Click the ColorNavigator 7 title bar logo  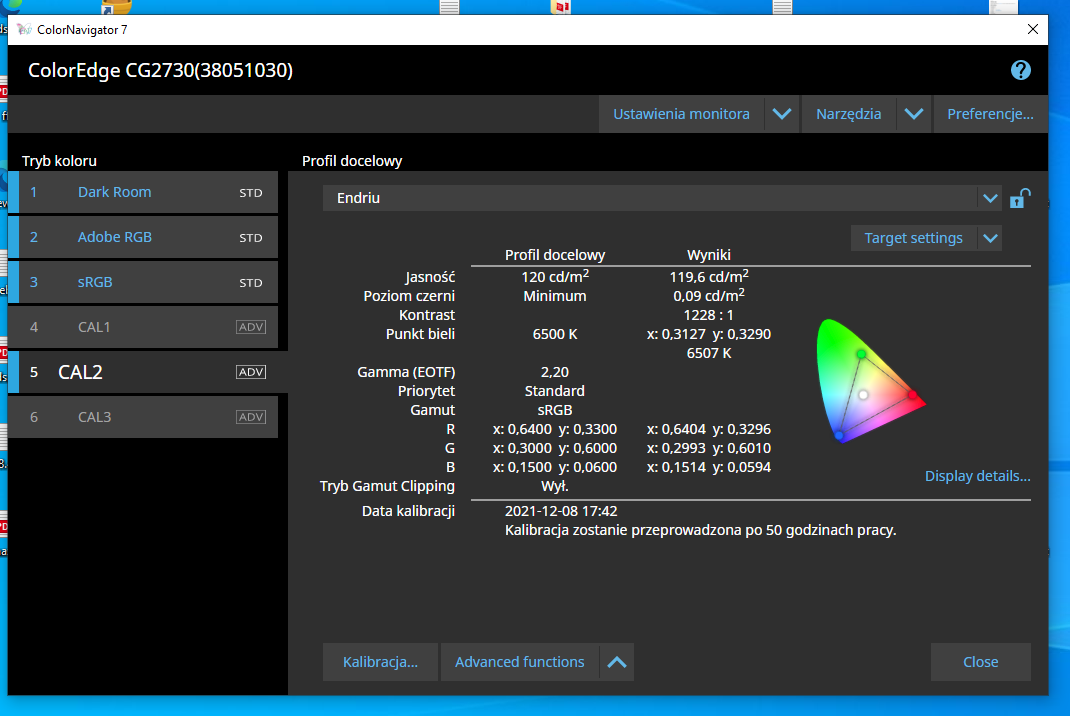tap(24, 30)
